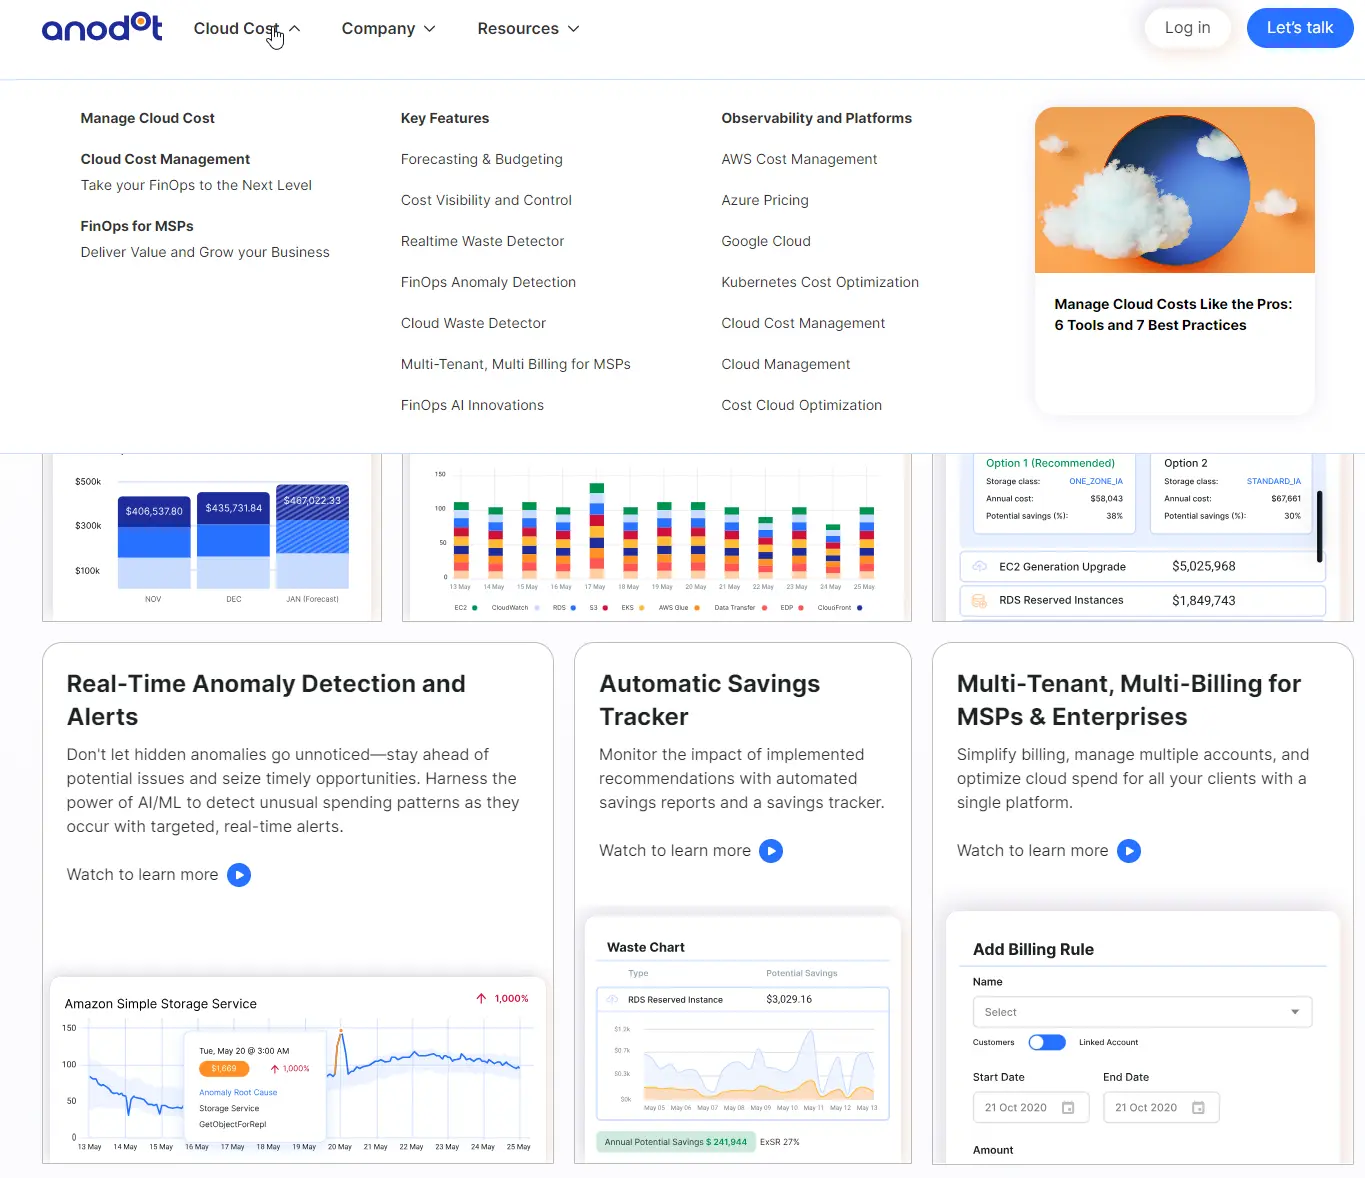Click the EC2 Generation Upgrade row icon
Screen dimensions: 1365x1178
(980, 566)
